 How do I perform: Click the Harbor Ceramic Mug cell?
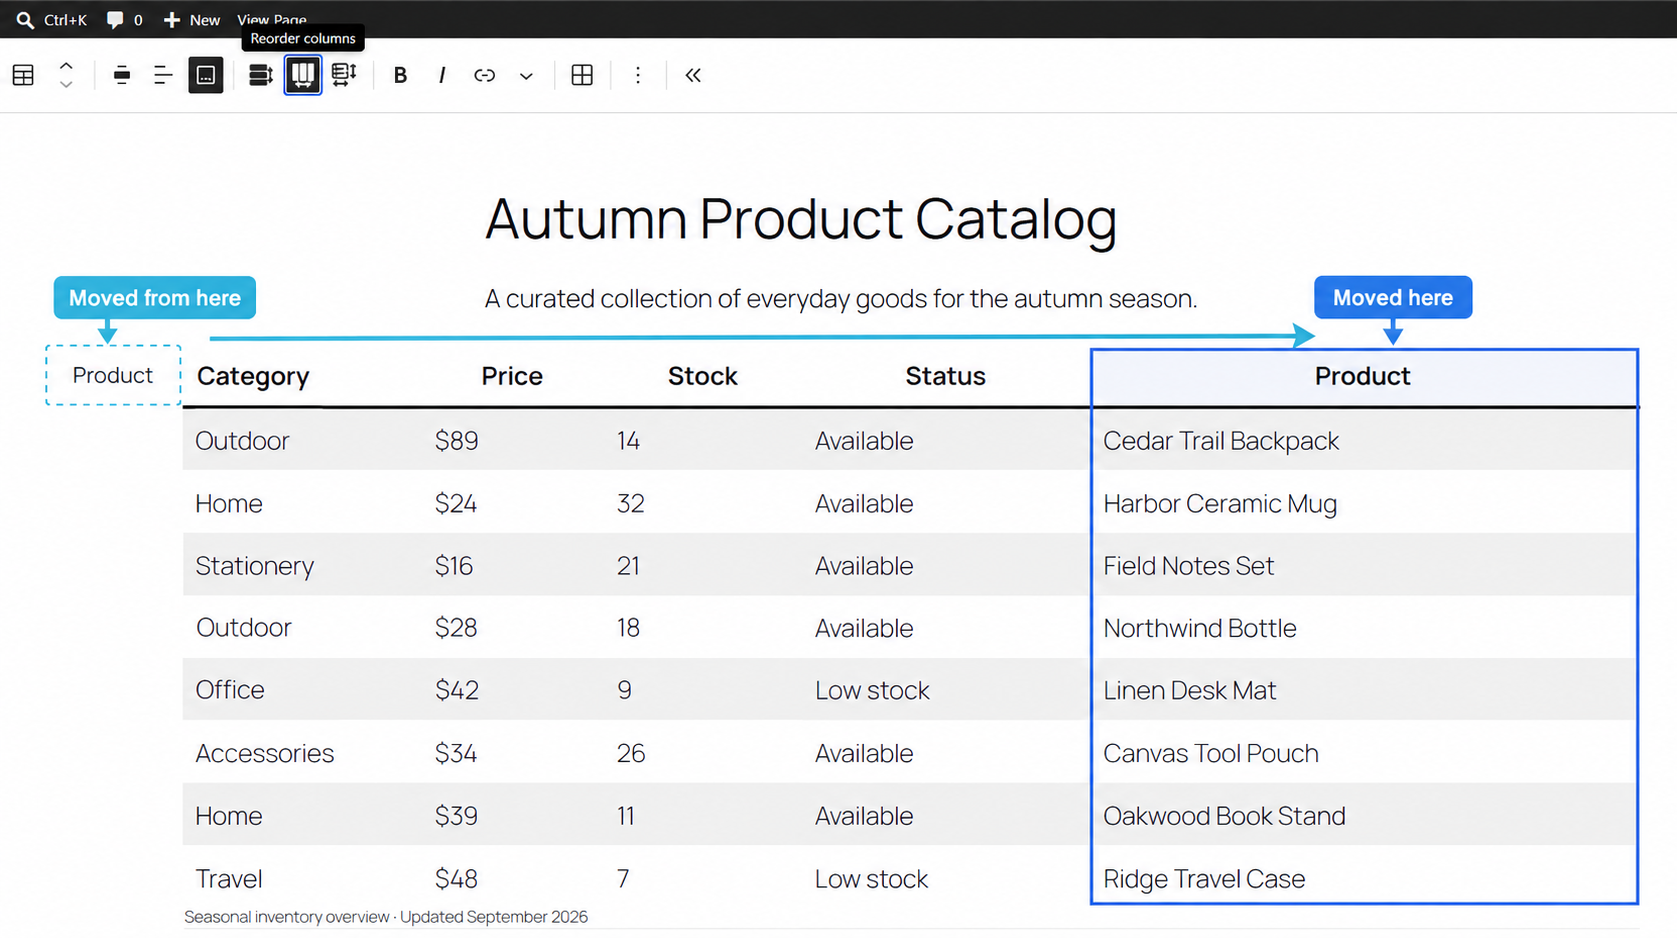pos(1220,504)
